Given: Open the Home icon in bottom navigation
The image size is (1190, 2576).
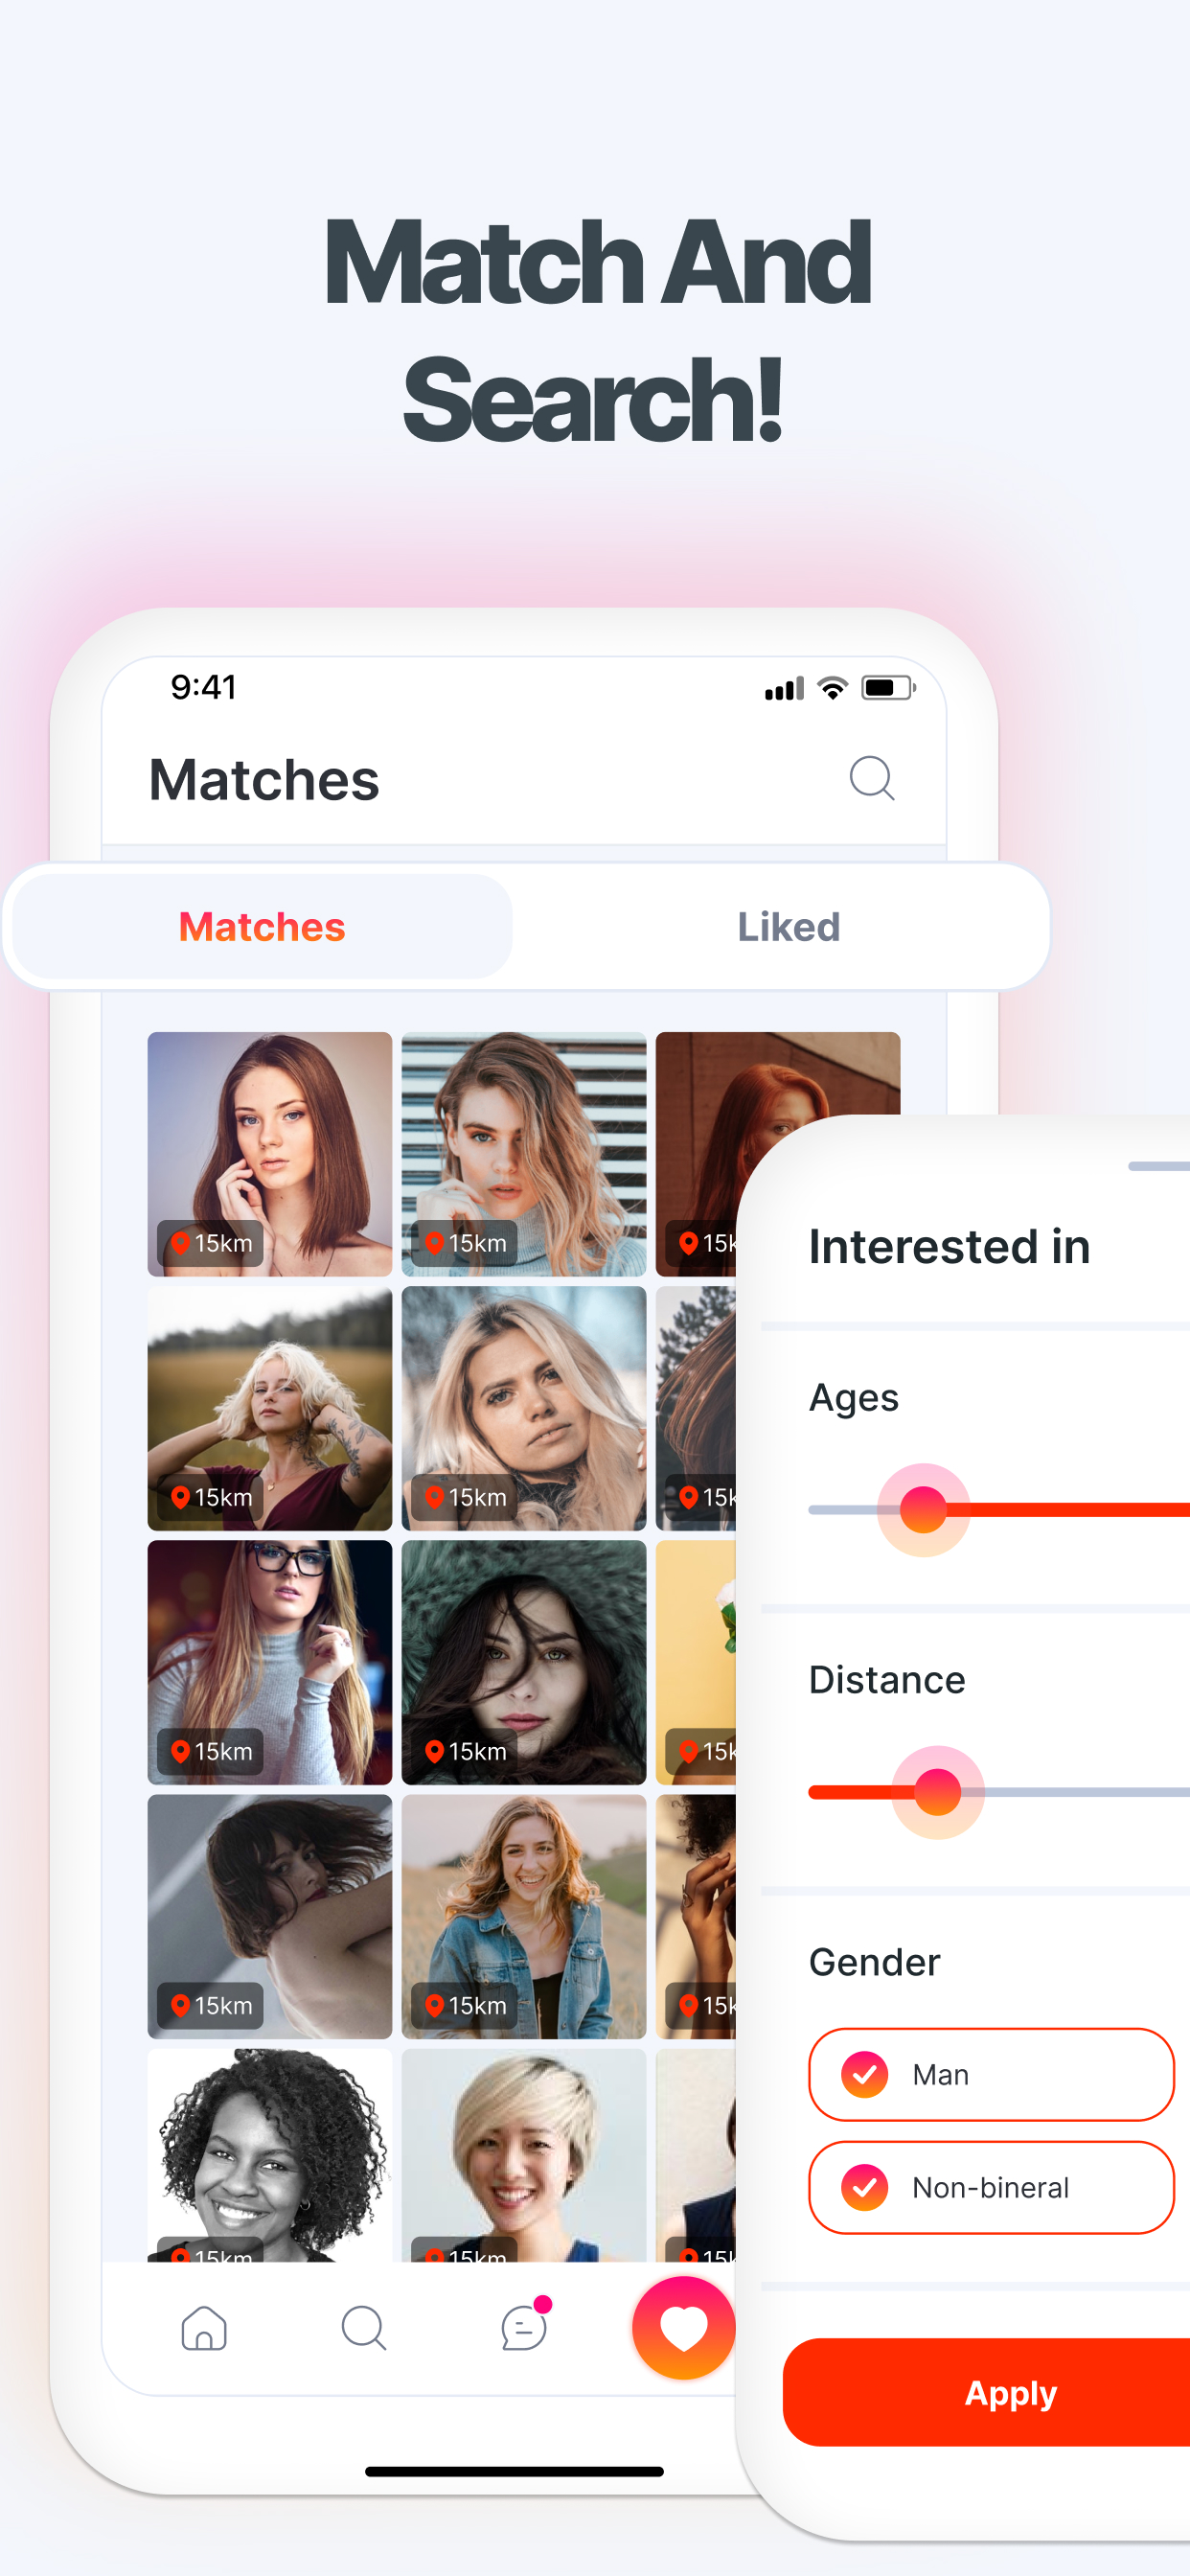Looking at the screenshot, I should pyautogui.click(x=204, y=2328).
